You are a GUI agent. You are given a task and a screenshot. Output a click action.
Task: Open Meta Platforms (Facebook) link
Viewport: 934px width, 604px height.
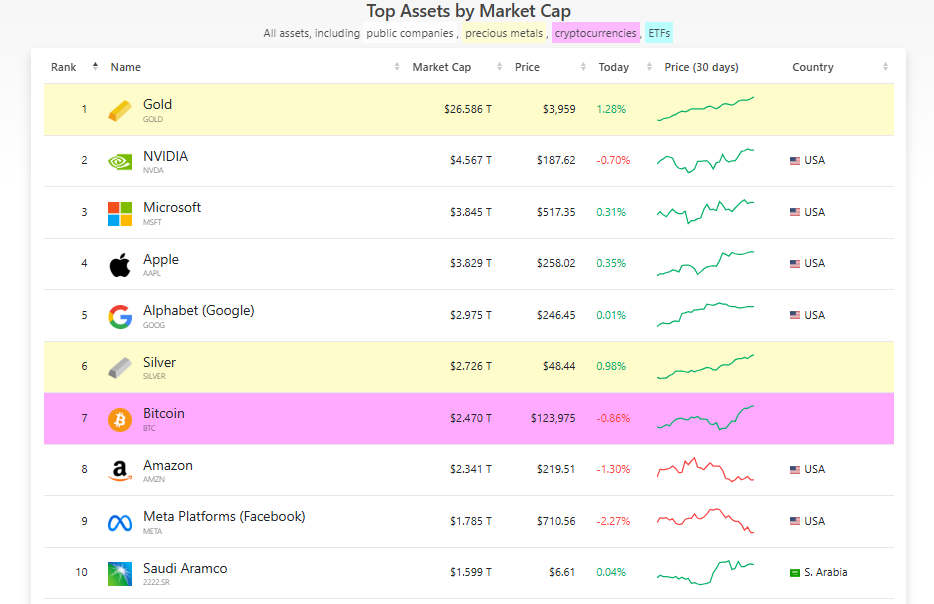pos(224,516)
